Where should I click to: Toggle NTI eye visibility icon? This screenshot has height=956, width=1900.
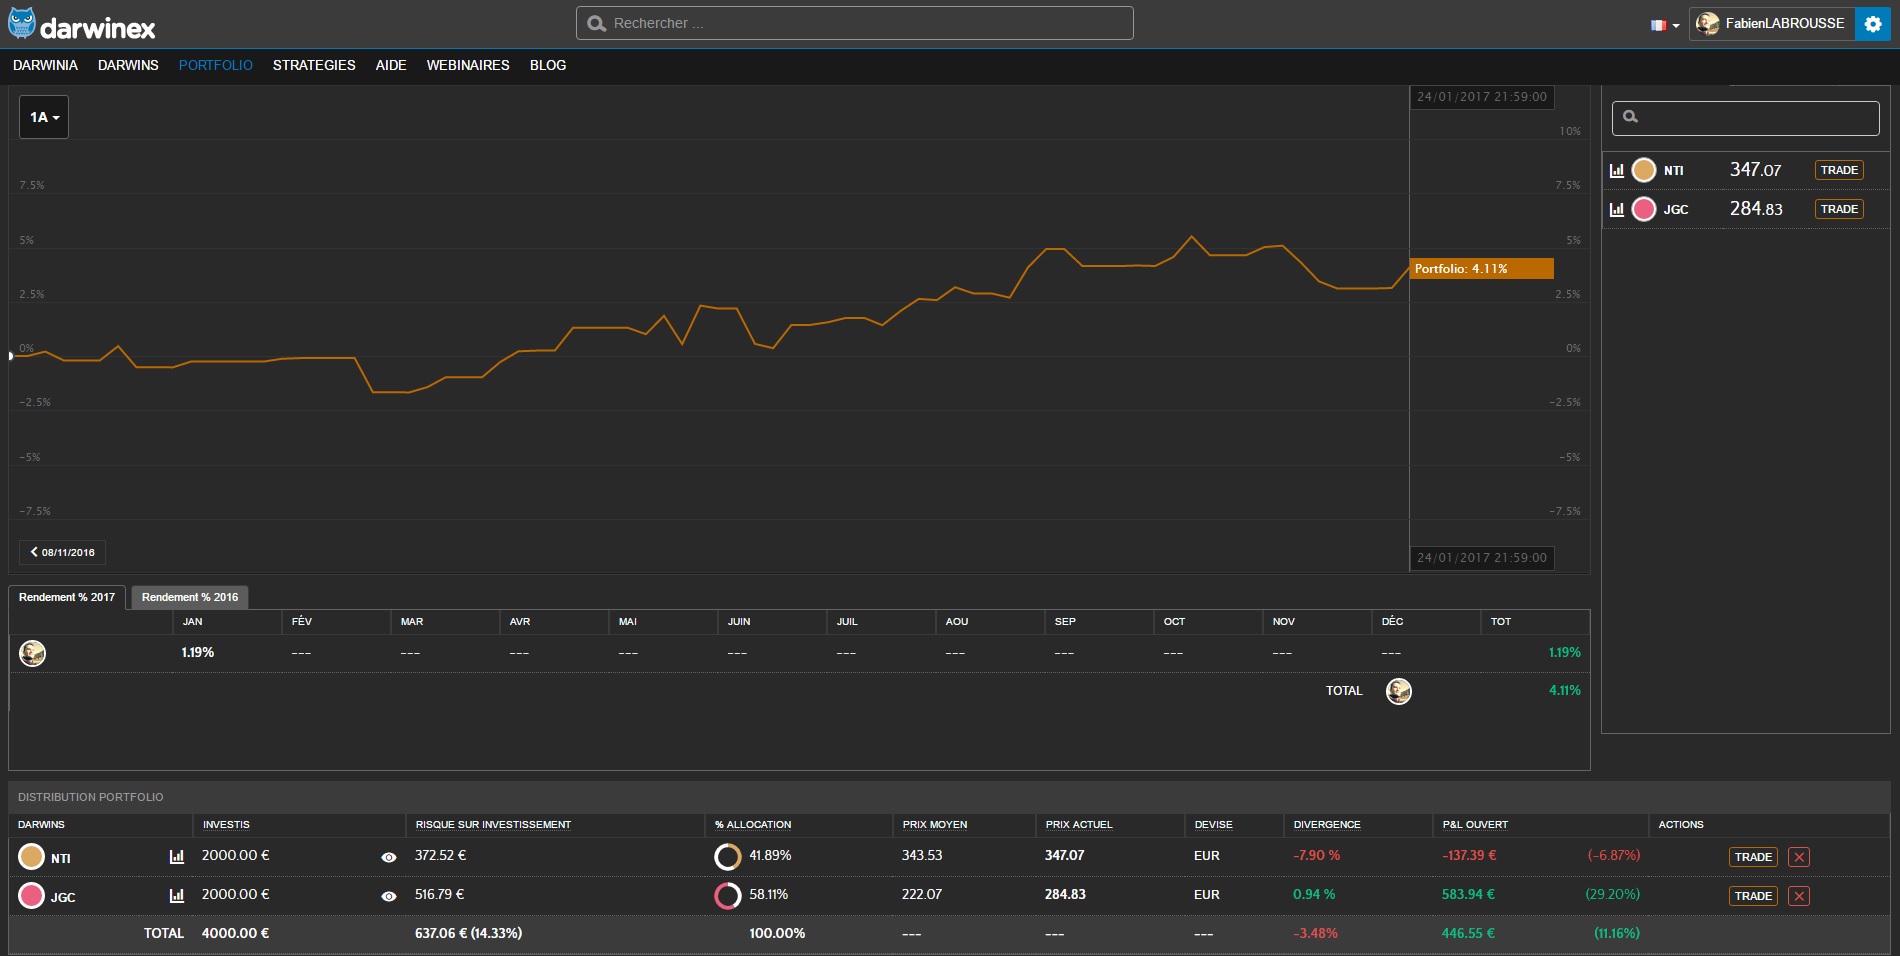pos(389,857)
